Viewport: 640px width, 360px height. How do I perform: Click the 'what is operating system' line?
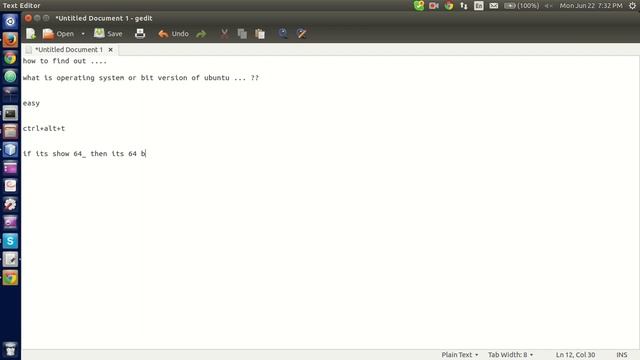[x=141, y=78]
